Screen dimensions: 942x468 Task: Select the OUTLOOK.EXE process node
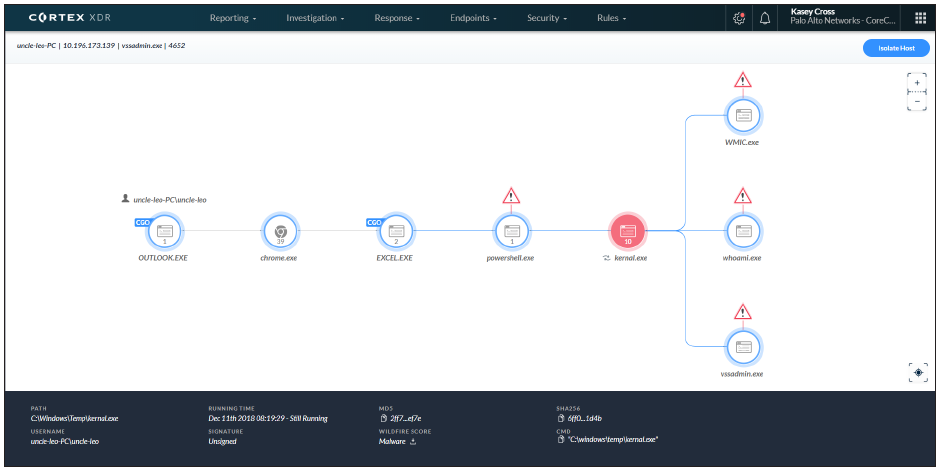[165, 231]
